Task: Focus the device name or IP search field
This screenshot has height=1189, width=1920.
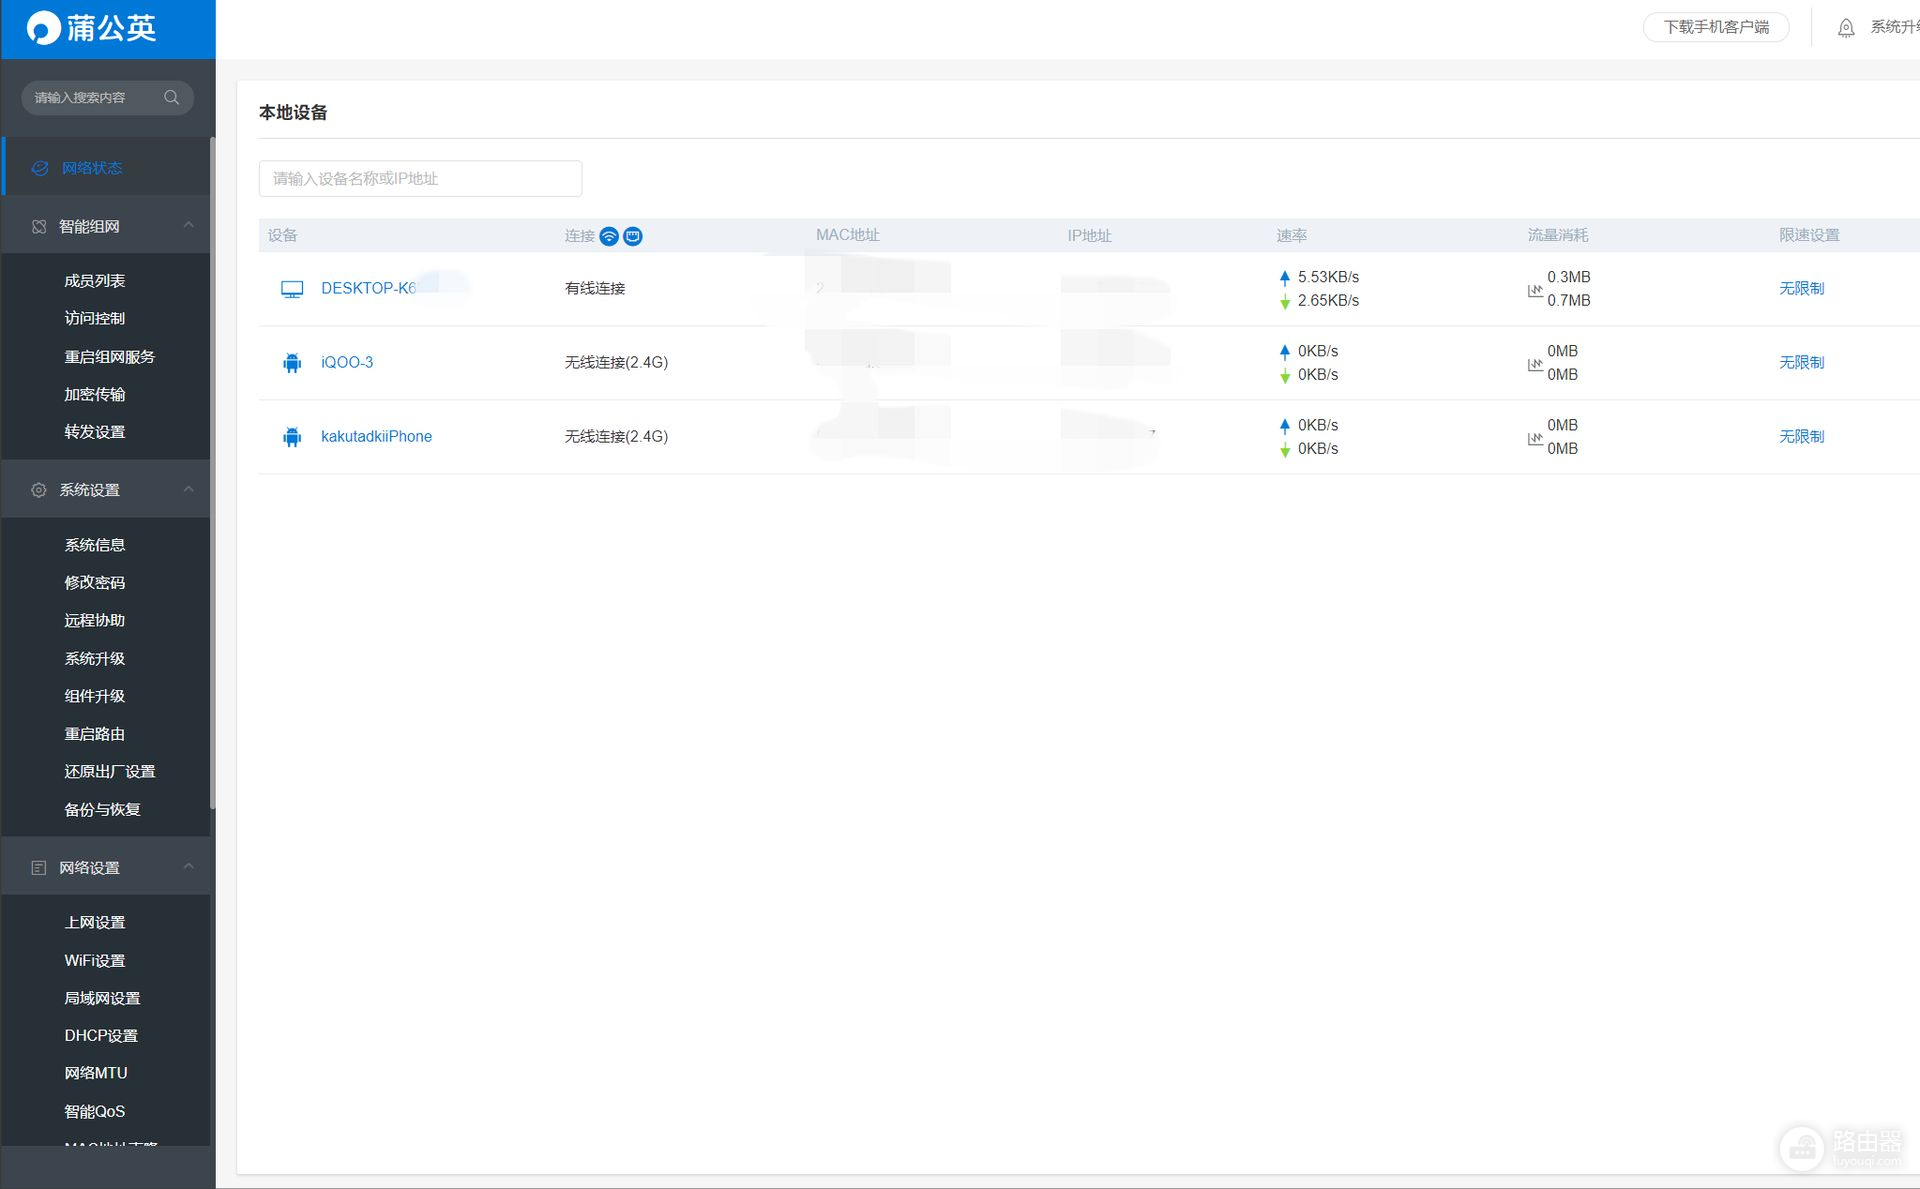Action: tap(420, 179)
